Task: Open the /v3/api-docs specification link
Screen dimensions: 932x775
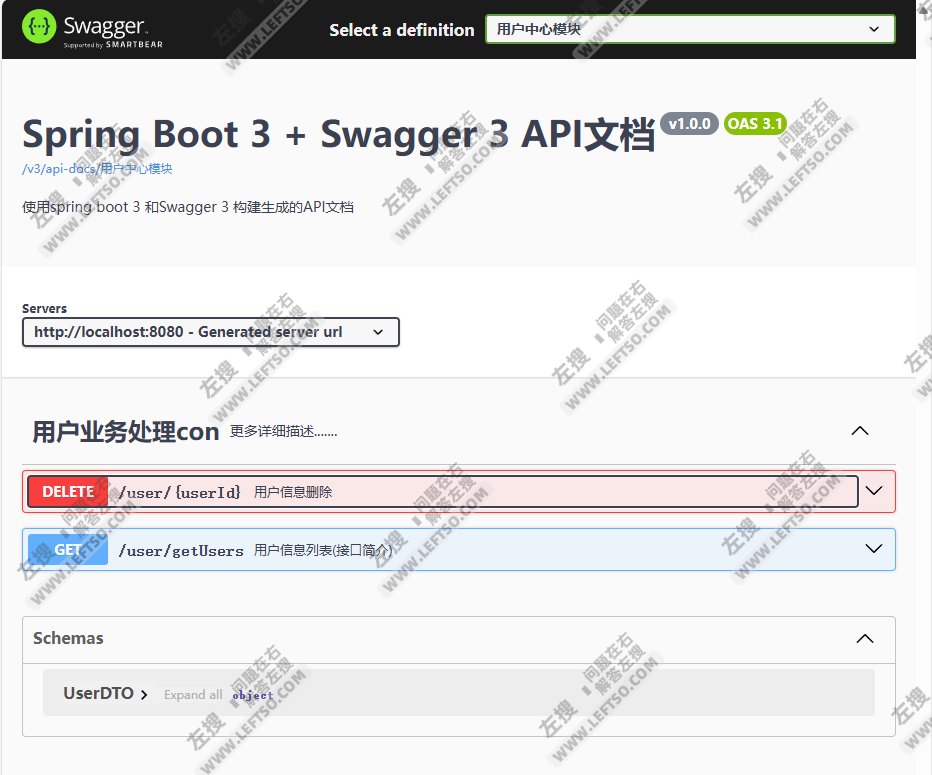Action: (94, 169)
